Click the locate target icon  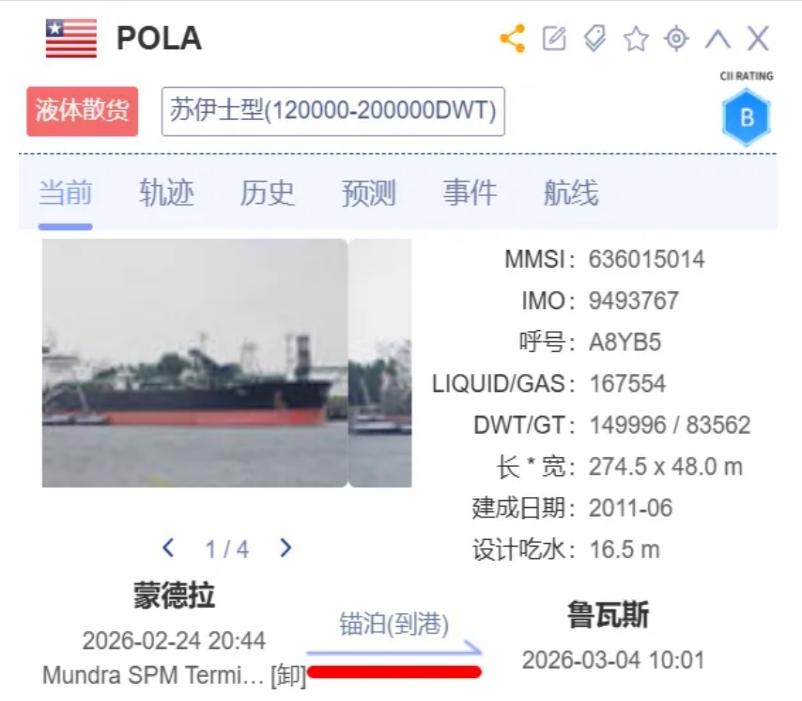coord(677,38)
